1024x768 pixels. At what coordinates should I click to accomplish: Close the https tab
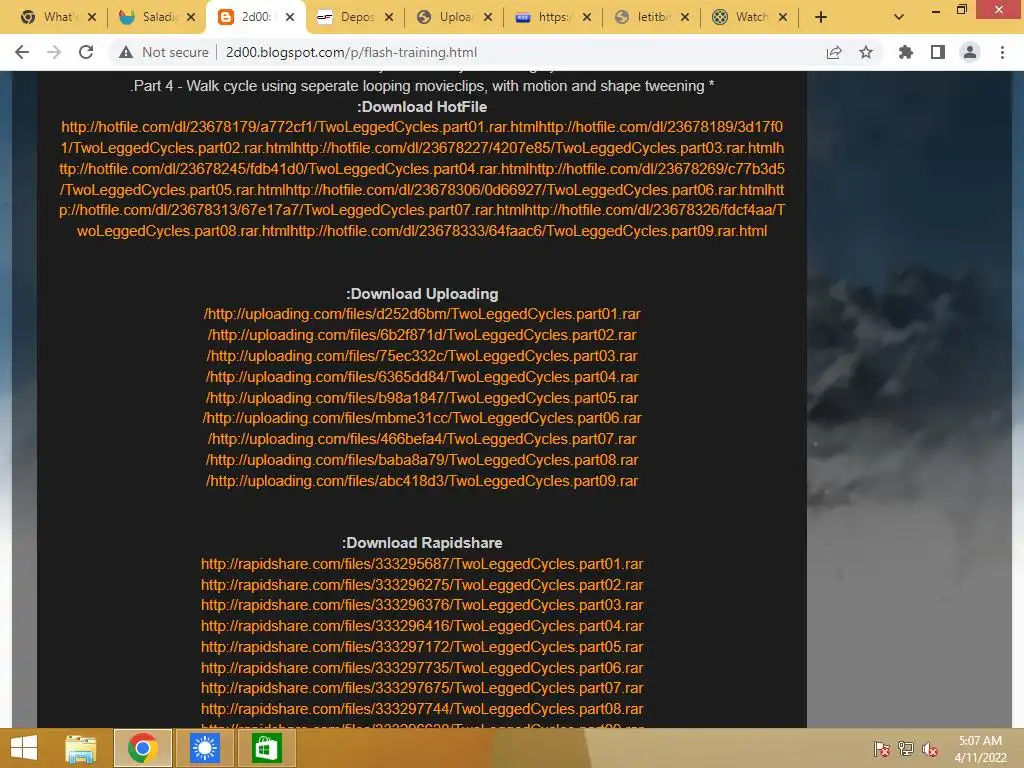point(586,18)
